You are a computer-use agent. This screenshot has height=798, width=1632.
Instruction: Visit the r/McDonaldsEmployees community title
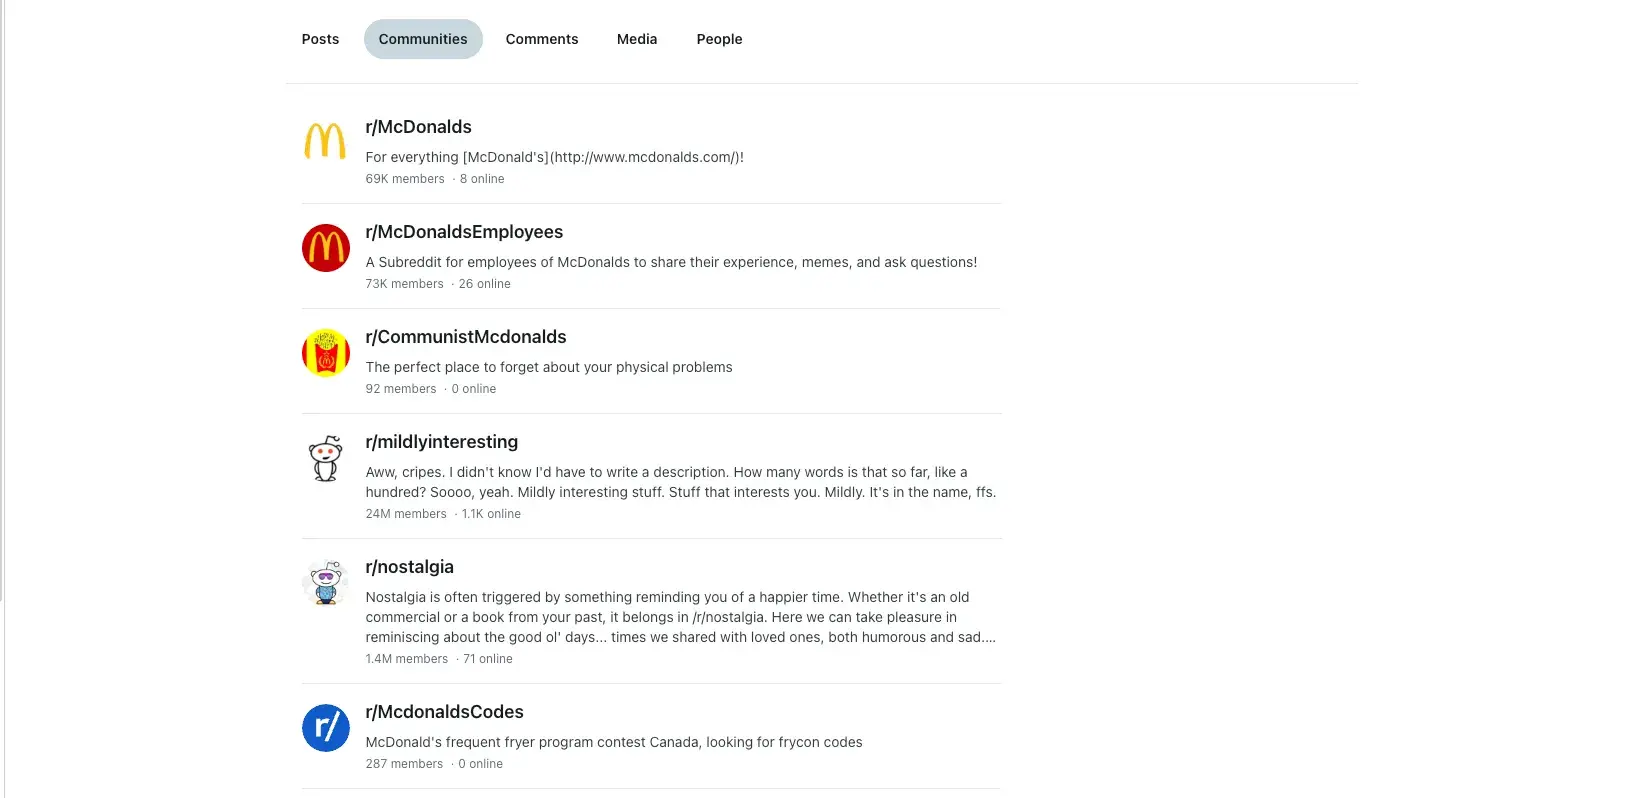coord(464,232)
